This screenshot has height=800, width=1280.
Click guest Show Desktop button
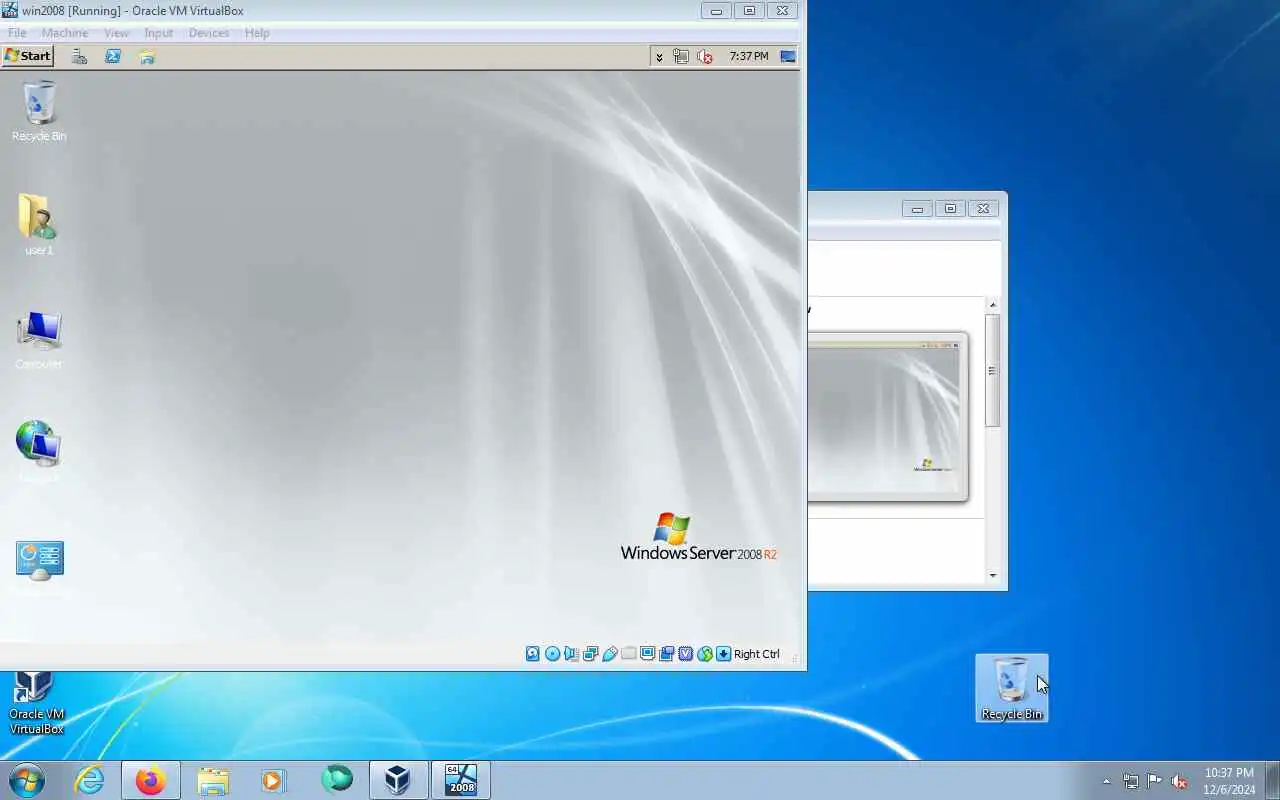[x=788, y=57]
